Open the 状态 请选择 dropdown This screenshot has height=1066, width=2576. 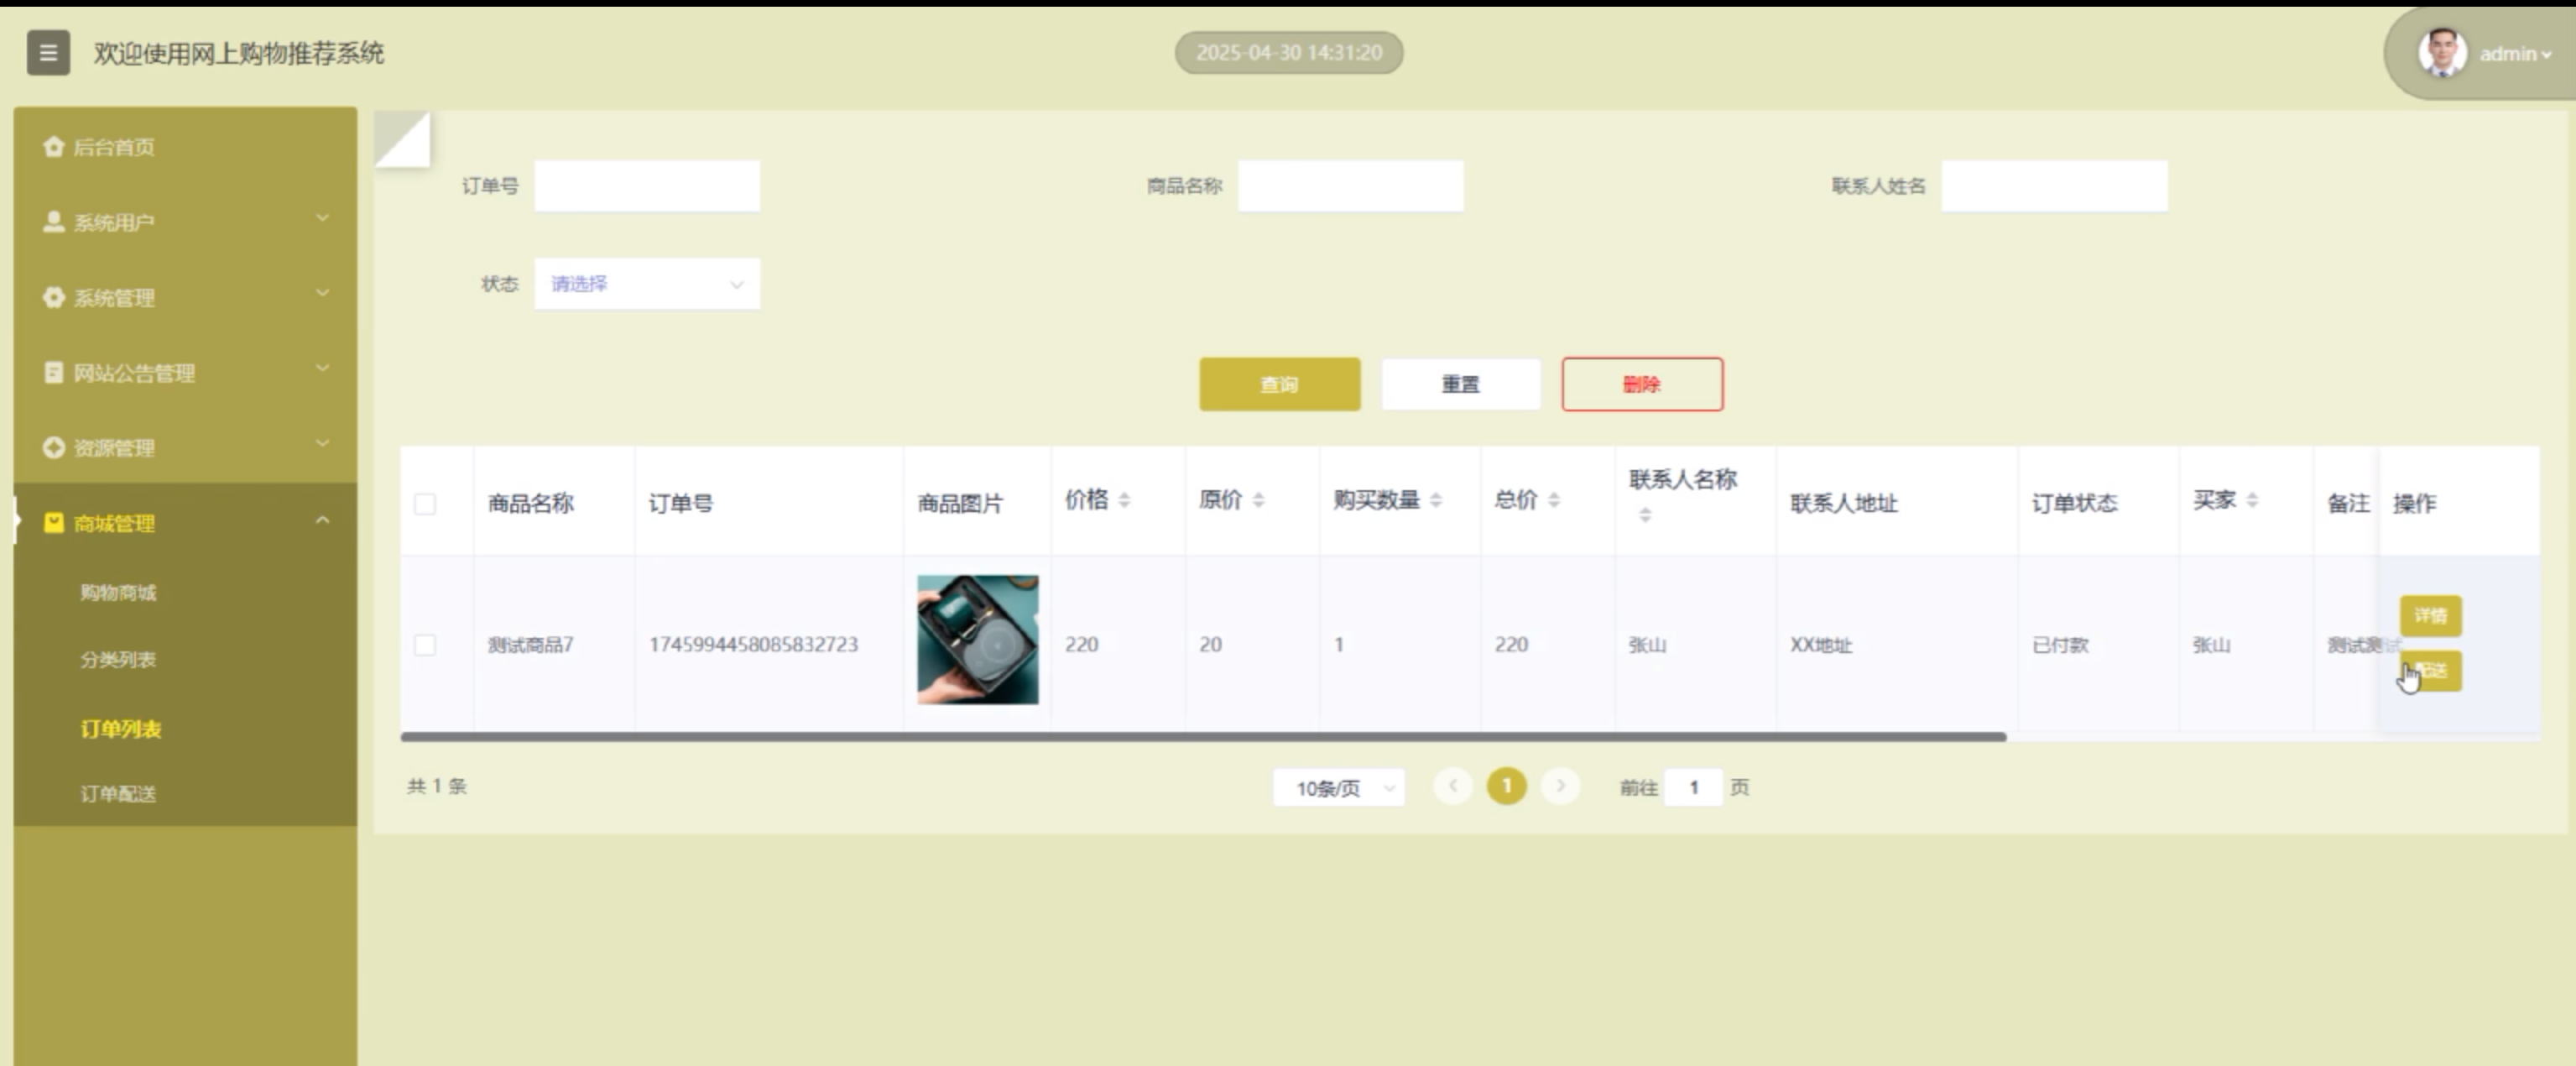647,284
